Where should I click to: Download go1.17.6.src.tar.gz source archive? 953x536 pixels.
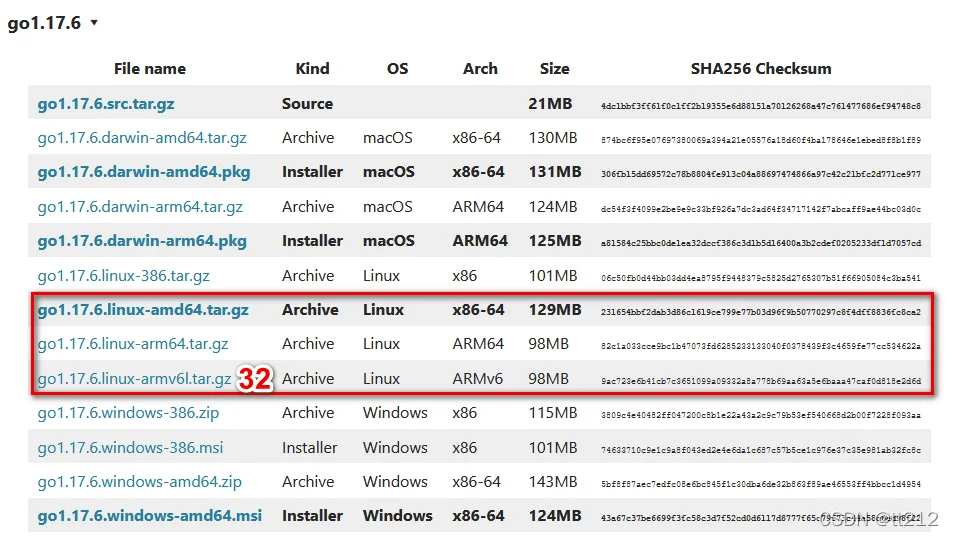point(106,104)
